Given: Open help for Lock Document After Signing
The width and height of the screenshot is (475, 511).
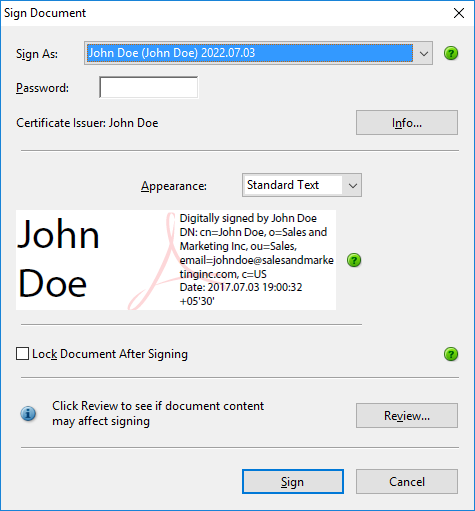Looking at the screenshot, I should click(x=451, y=354).
